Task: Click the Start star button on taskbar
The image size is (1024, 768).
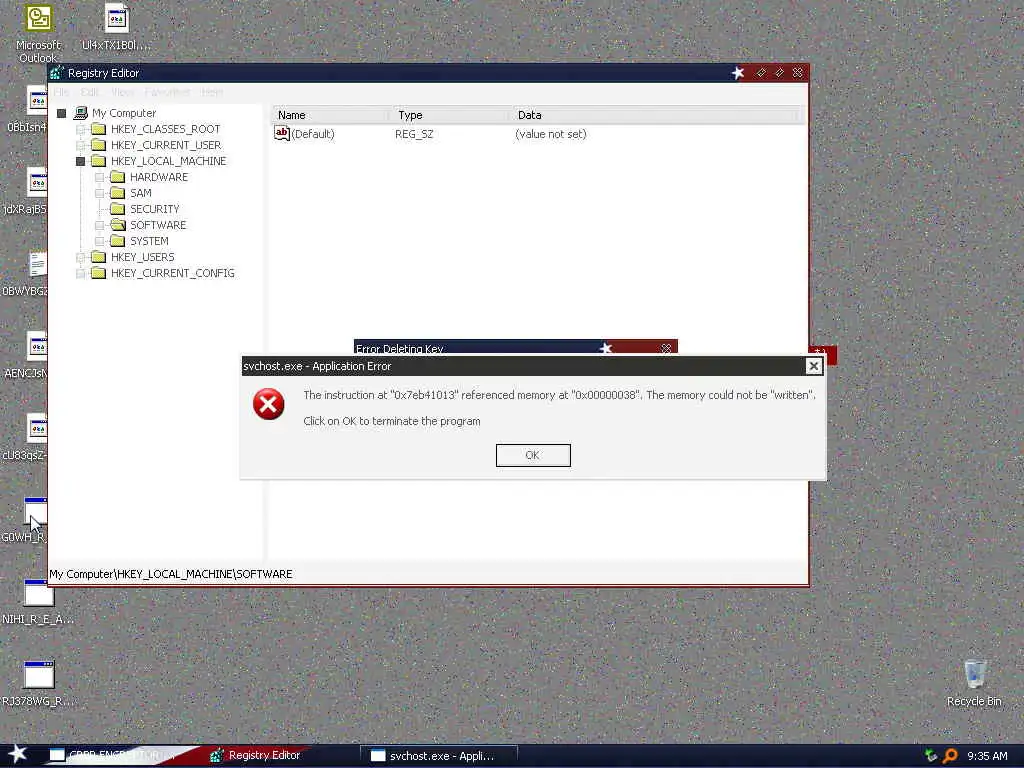Action: pyautogui.click(x=18, y=754)
